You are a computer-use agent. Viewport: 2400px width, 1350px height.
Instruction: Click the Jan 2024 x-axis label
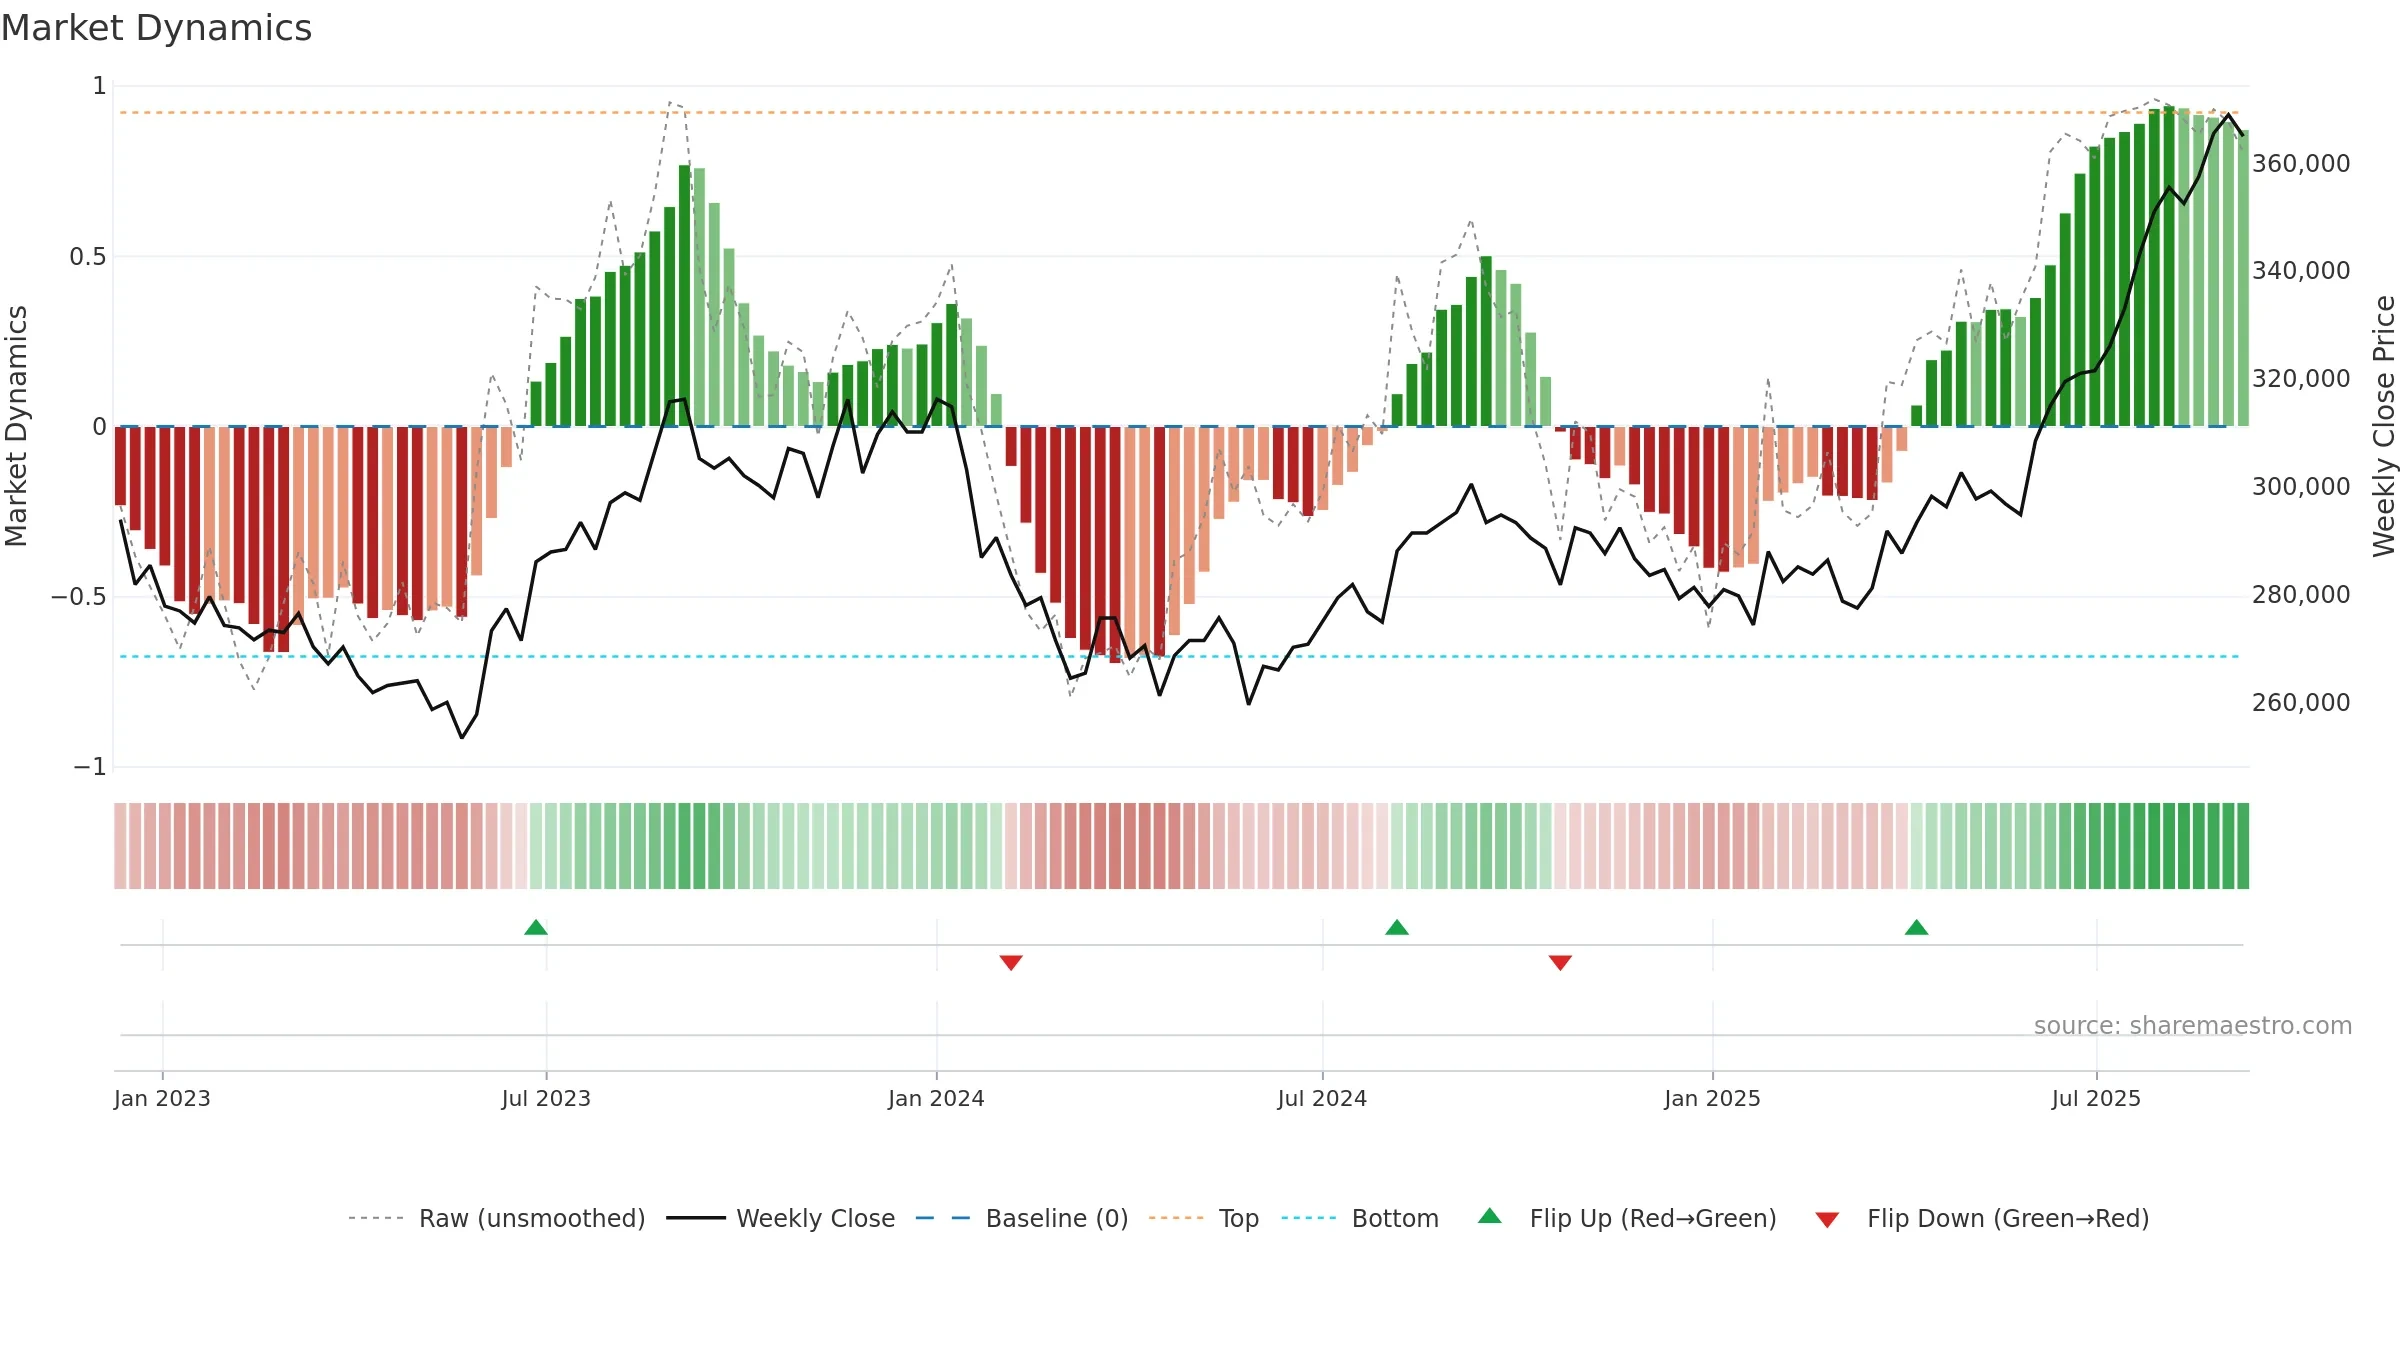click(936, 1098)
